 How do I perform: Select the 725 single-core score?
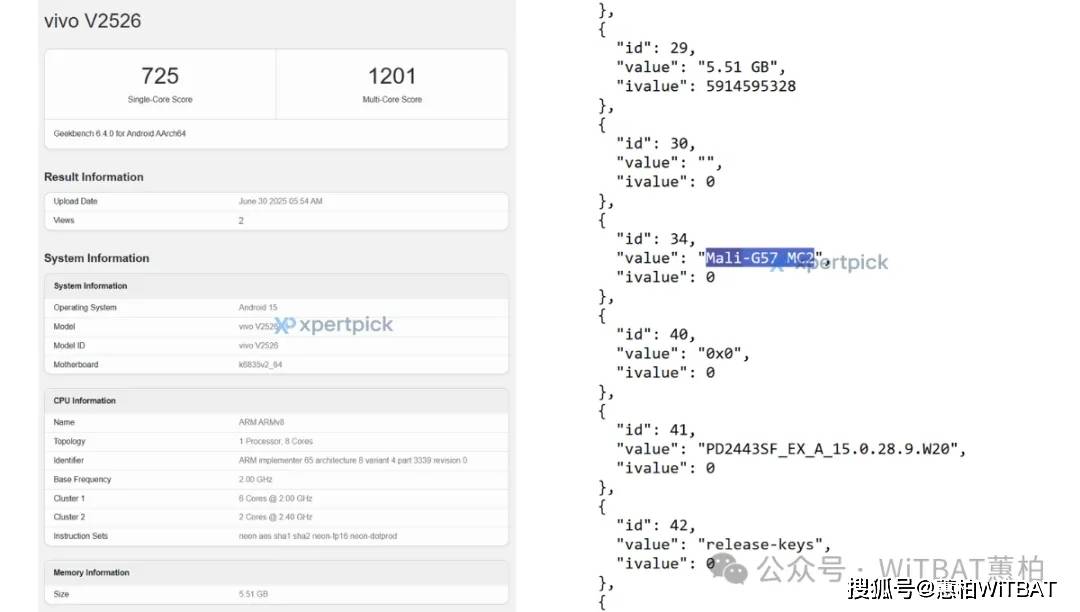click(160, 75)
